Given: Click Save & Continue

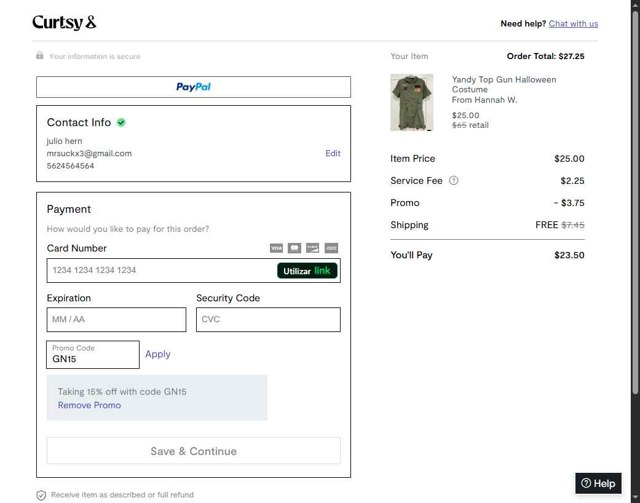Looking at the screenshot, I should click(x=193, y=451).
